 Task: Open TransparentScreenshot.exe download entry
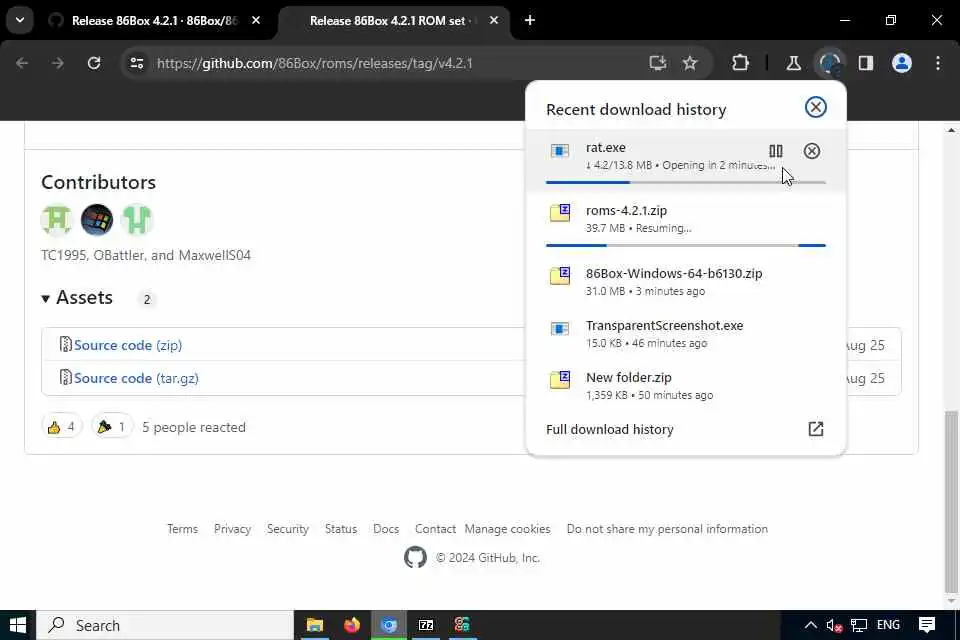(x=686, y=334)
